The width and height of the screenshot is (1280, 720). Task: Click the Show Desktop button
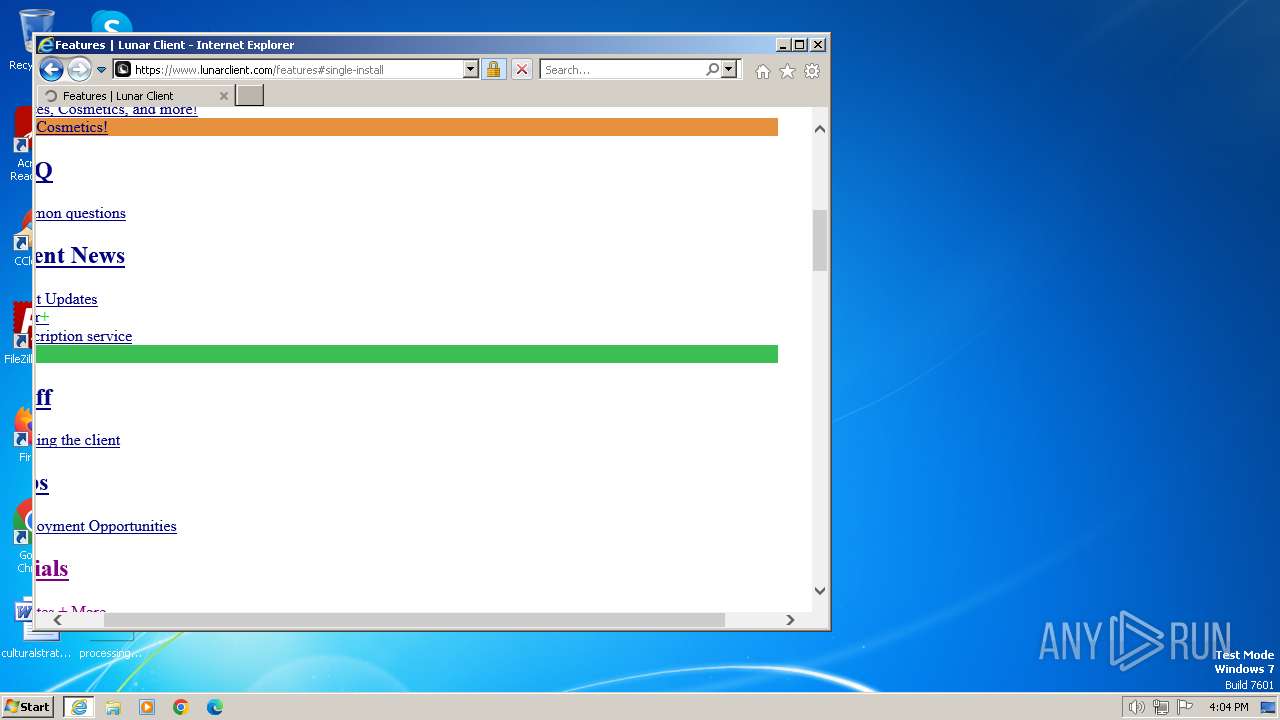point(1268,707)
